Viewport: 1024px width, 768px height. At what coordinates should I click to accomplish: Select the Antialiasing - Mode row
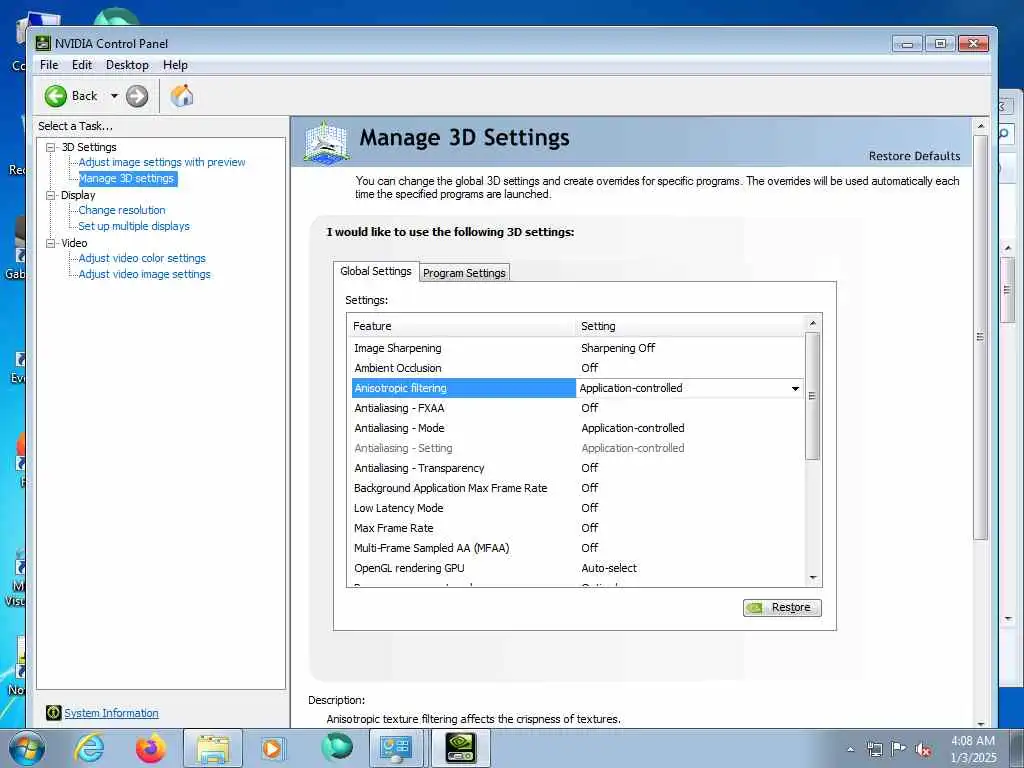point(577,428)
